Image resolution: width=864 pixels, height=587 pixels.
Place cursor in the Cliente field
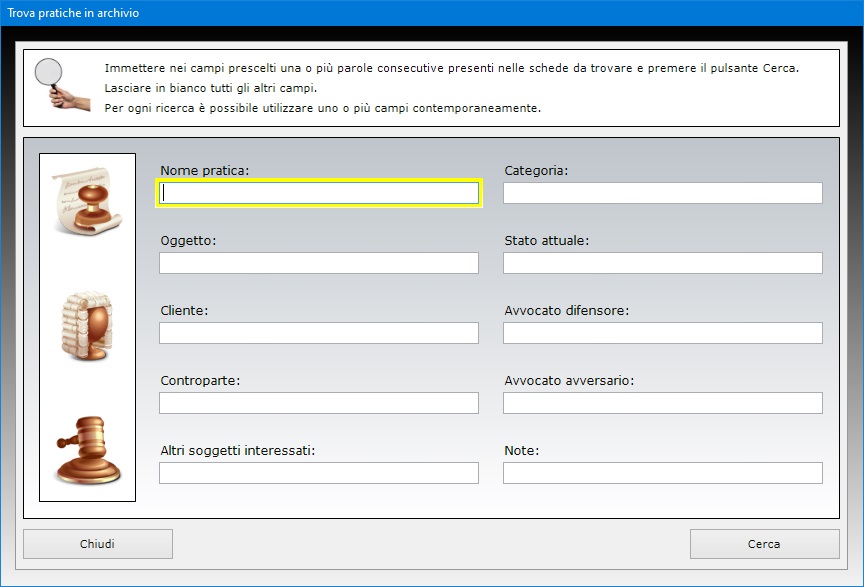[319, 333]
